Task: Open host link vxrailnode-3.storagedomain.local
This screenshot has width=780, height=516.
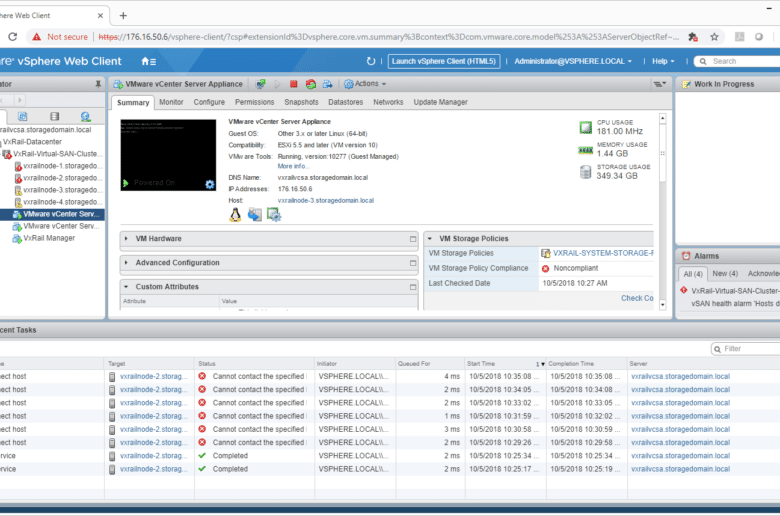Action: pos(326,201)
